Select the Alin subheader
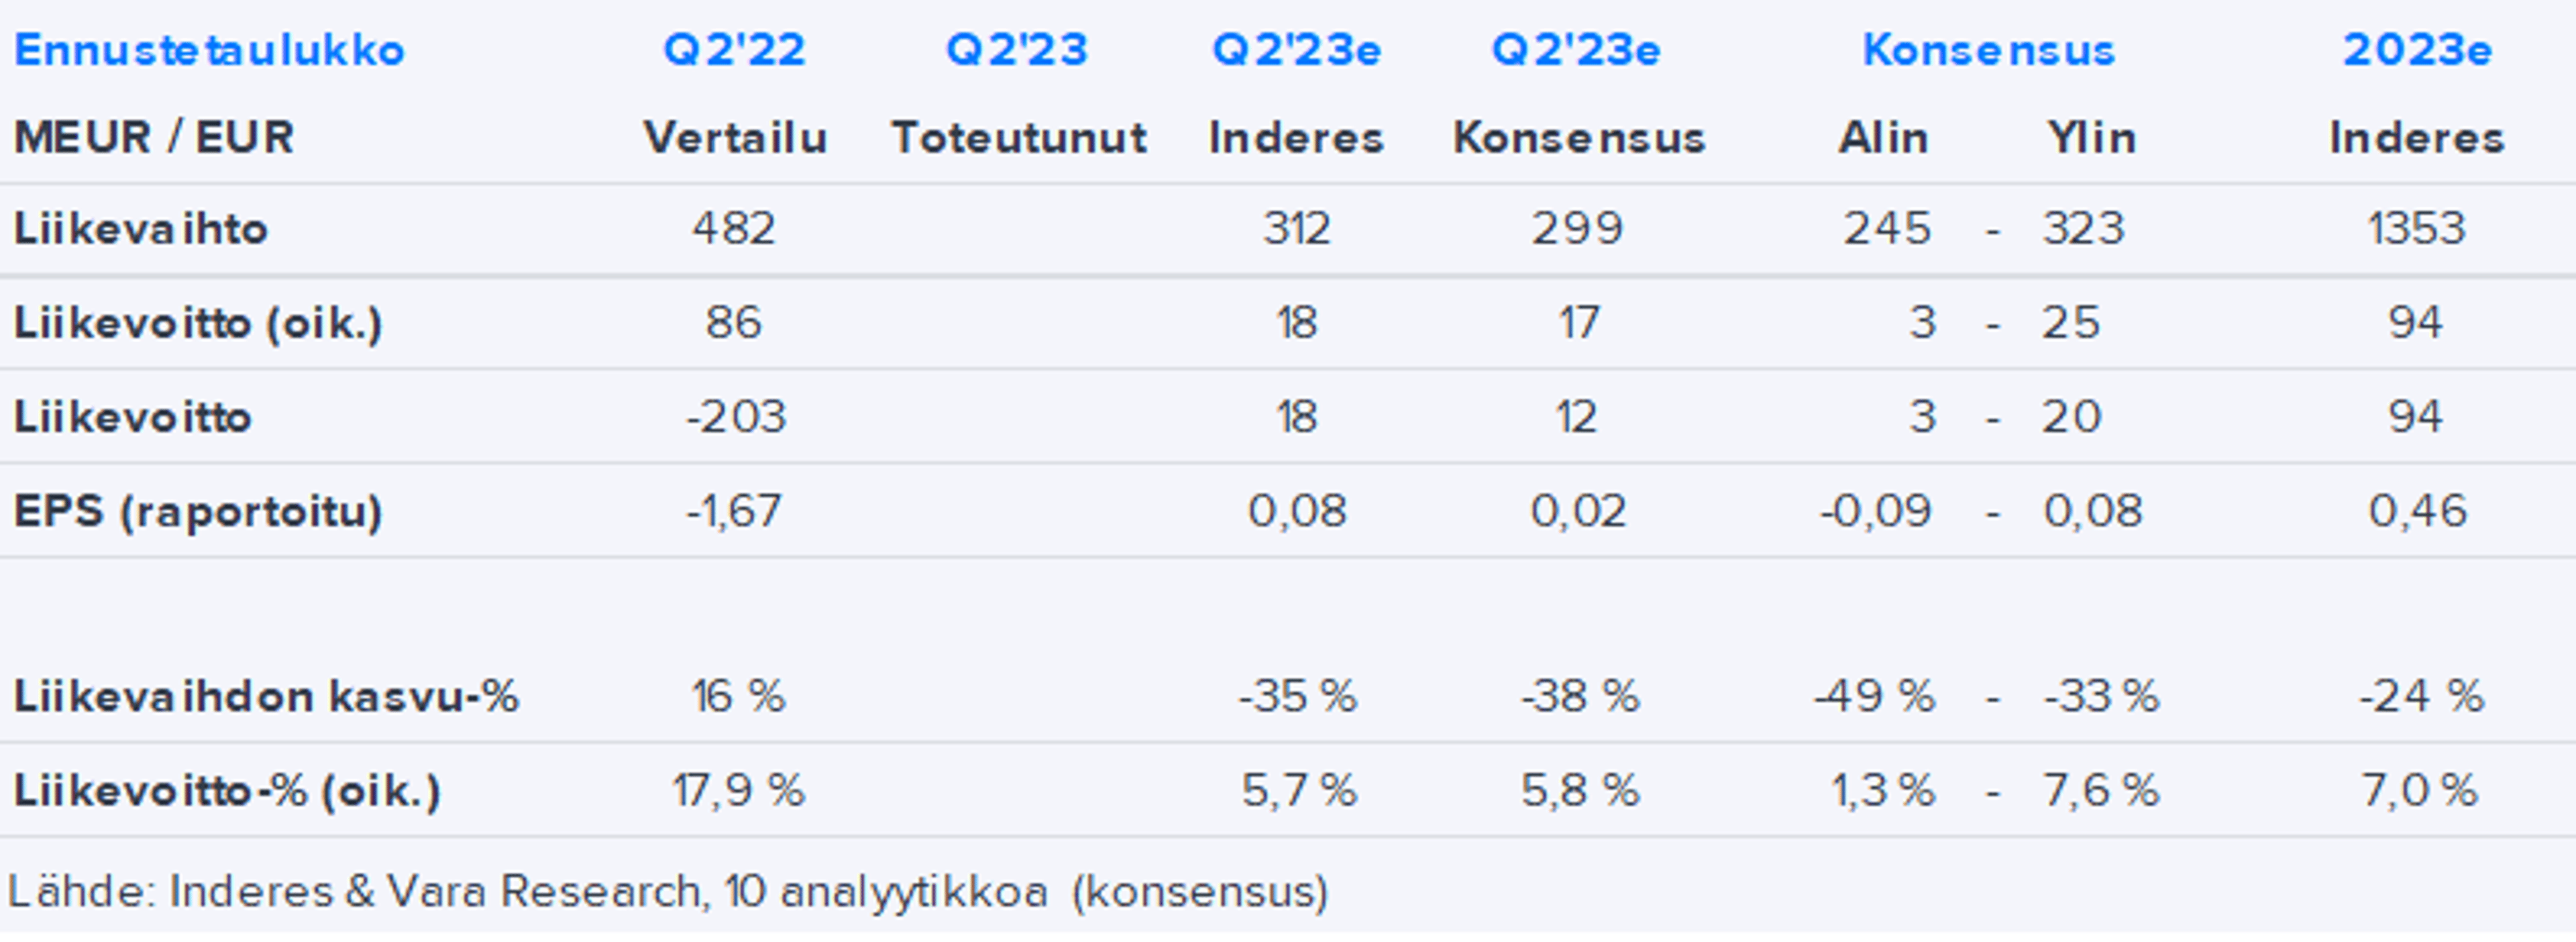Image resolution: width=2576 pixels, height=942 pixels. (1883, 137)
